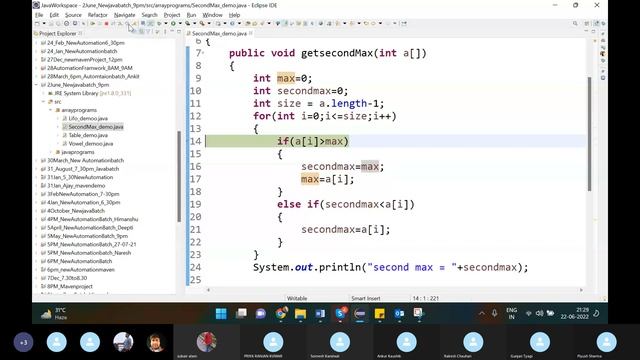Close the SecondMax_demo.java editor tab
The height and width of the screenshot is (360, 640).
251,33
